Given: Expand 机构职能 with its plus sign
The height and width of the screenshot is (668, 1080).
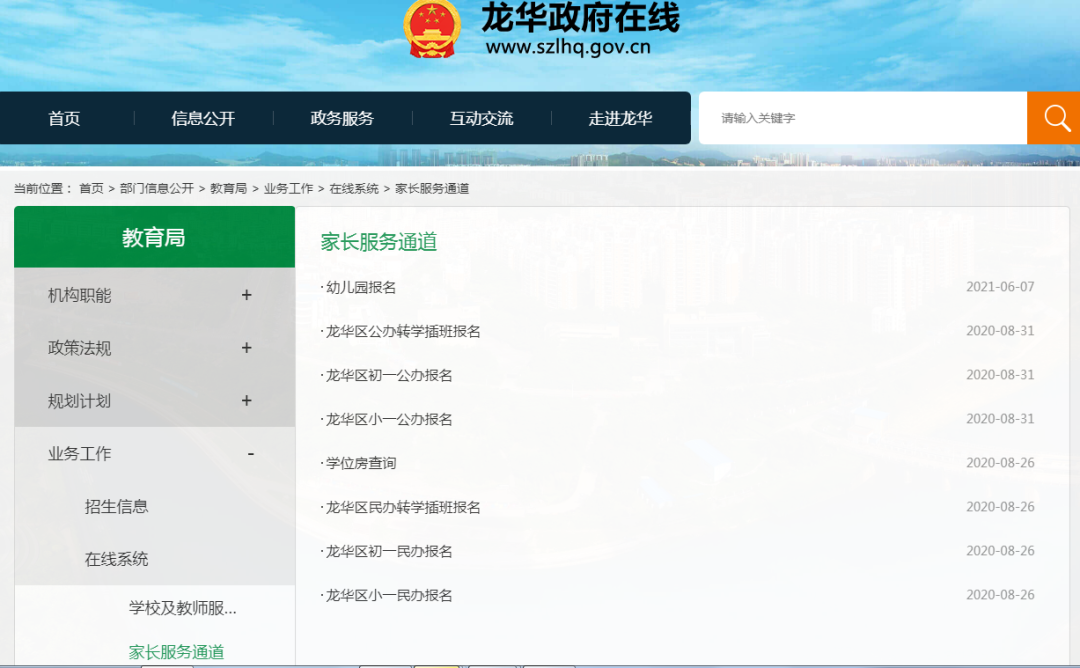Looking at the screenshot, I should 247,295.
